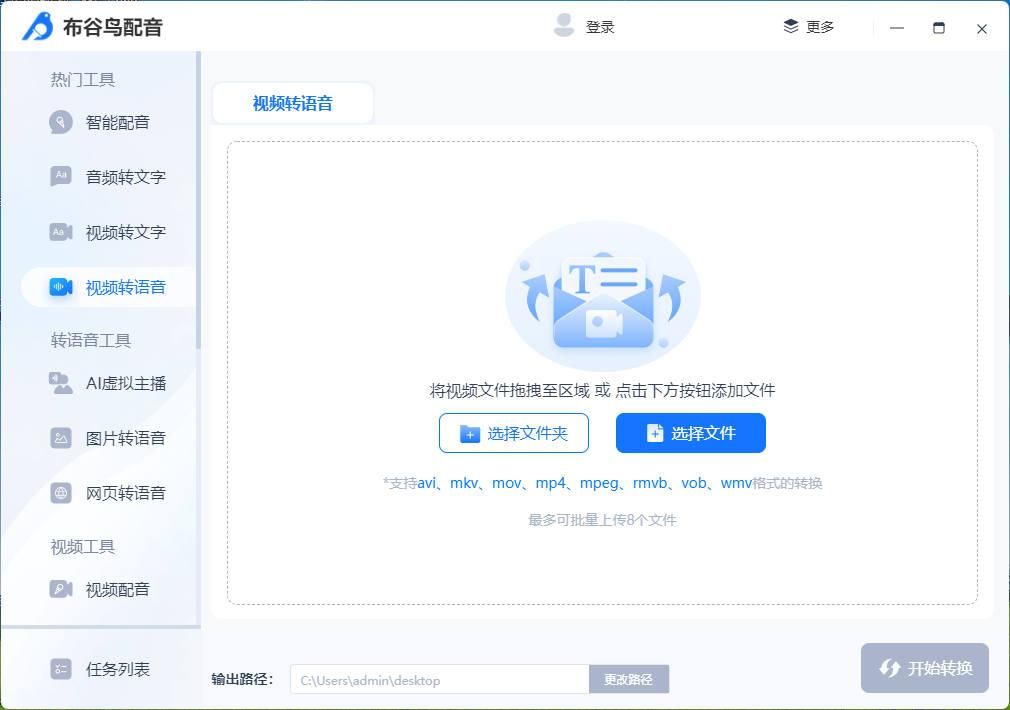Screen dimensions: 1010x710
Task: Click the mp4 format text link
Action: (x=553, y=482)
